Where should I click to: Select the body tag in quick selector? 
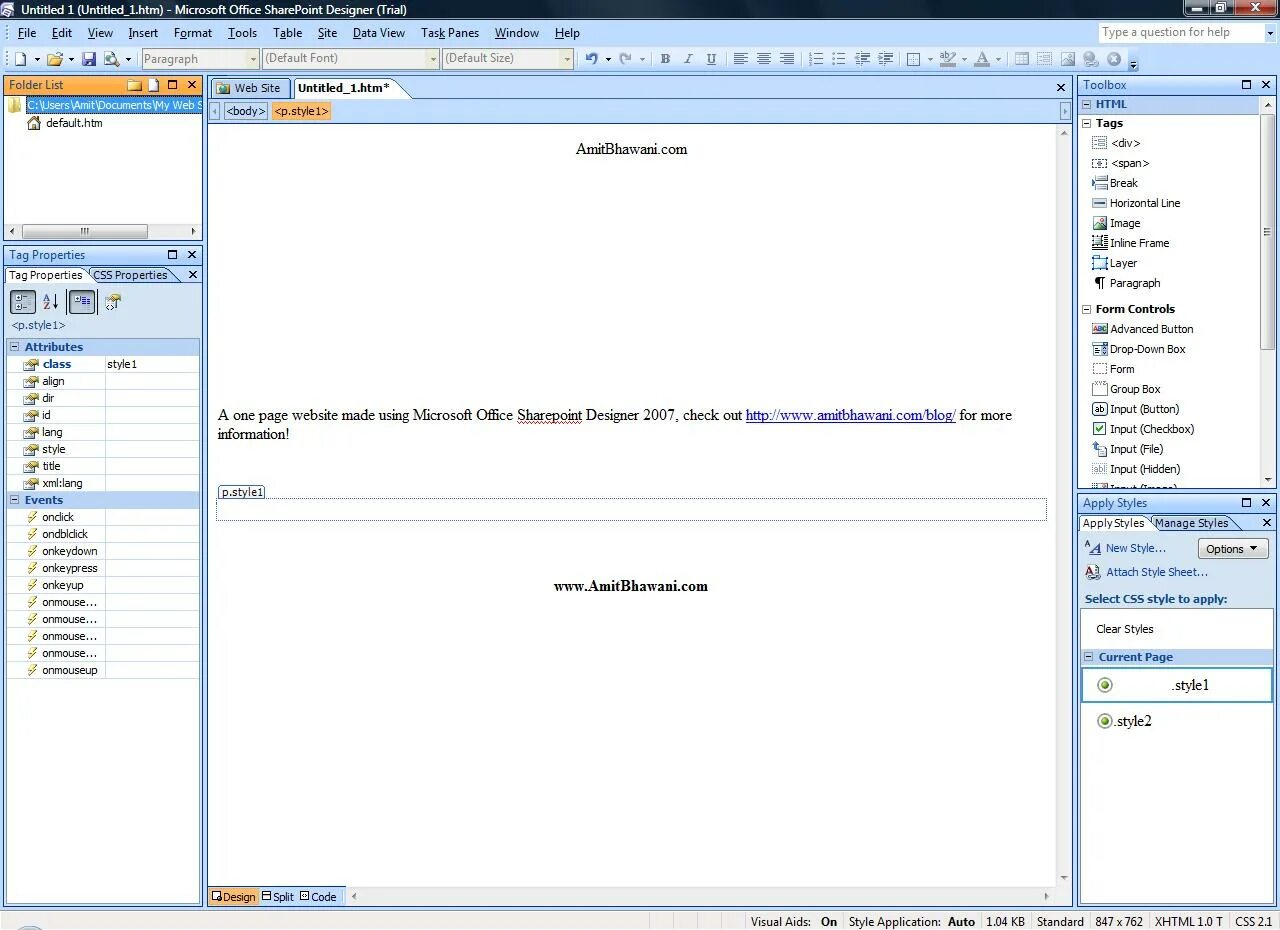pos(245,111)
